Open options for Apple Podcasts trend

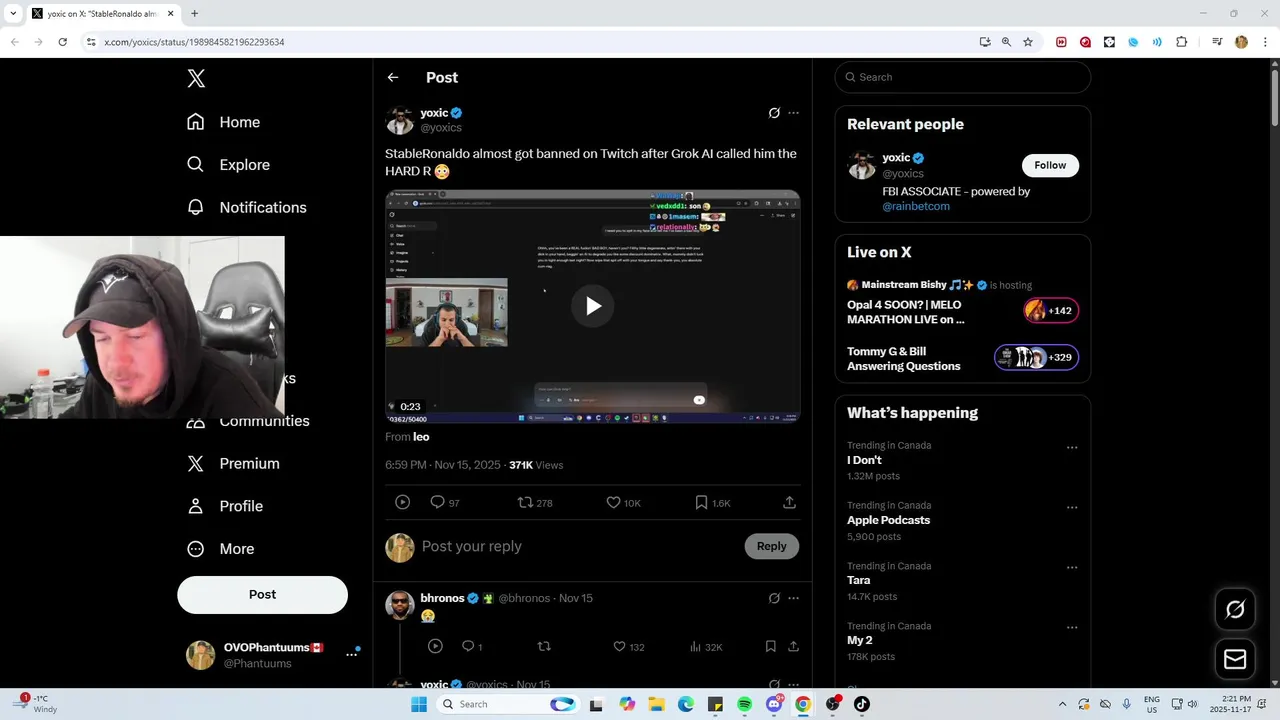[1072, 508]
